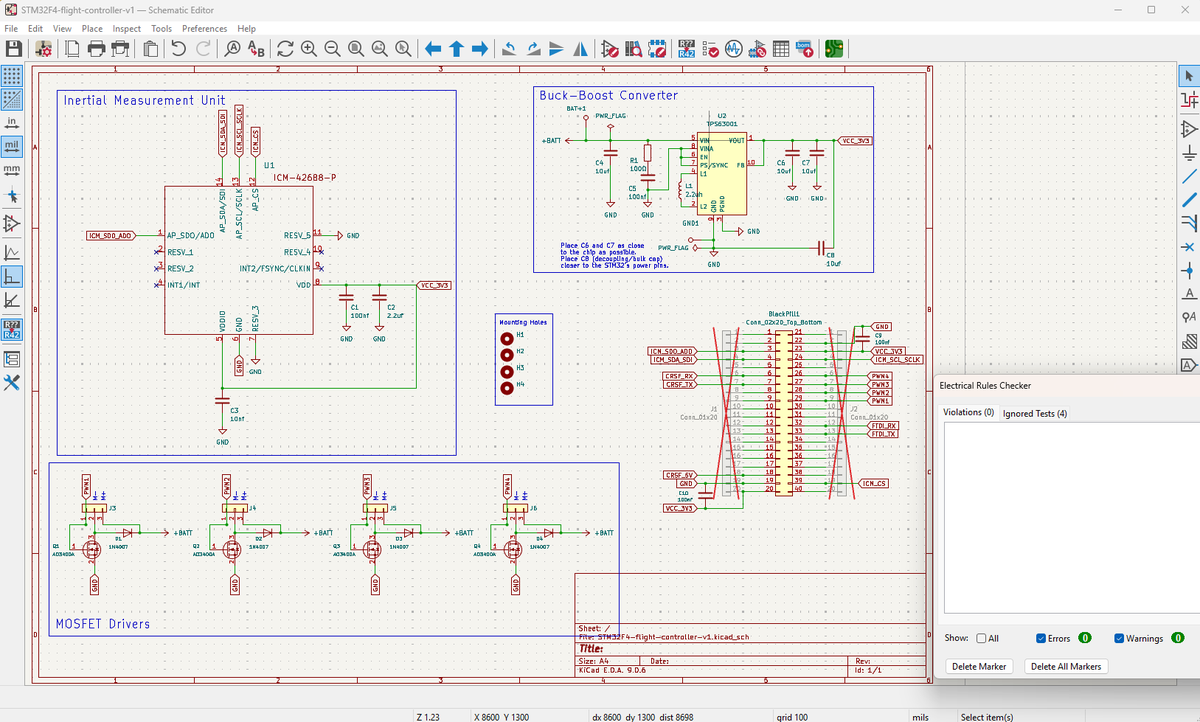Set units to inches
This screenshot has width=1200, height=722.
point(12,122)
